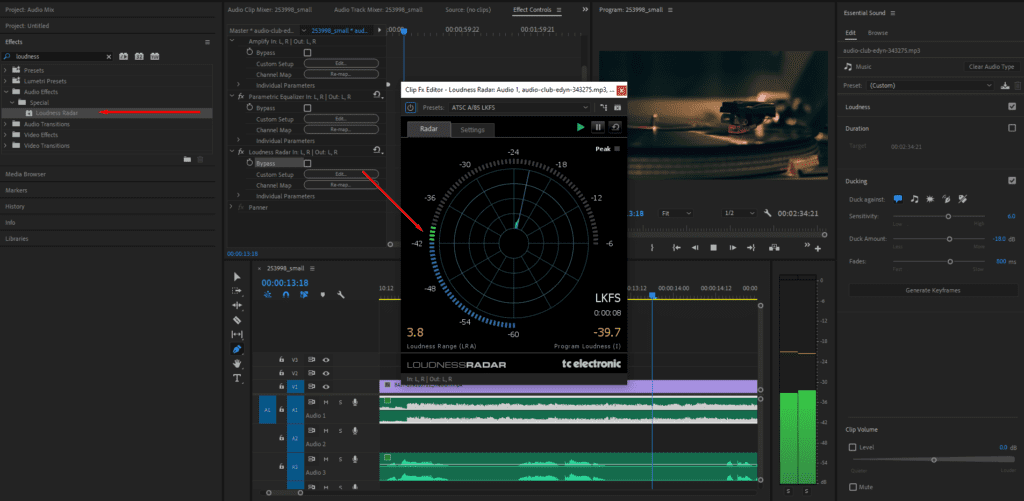The image size is (1024, 501).
Task: Duck against untagged clips icon
Action: click(x=963, y=199)
